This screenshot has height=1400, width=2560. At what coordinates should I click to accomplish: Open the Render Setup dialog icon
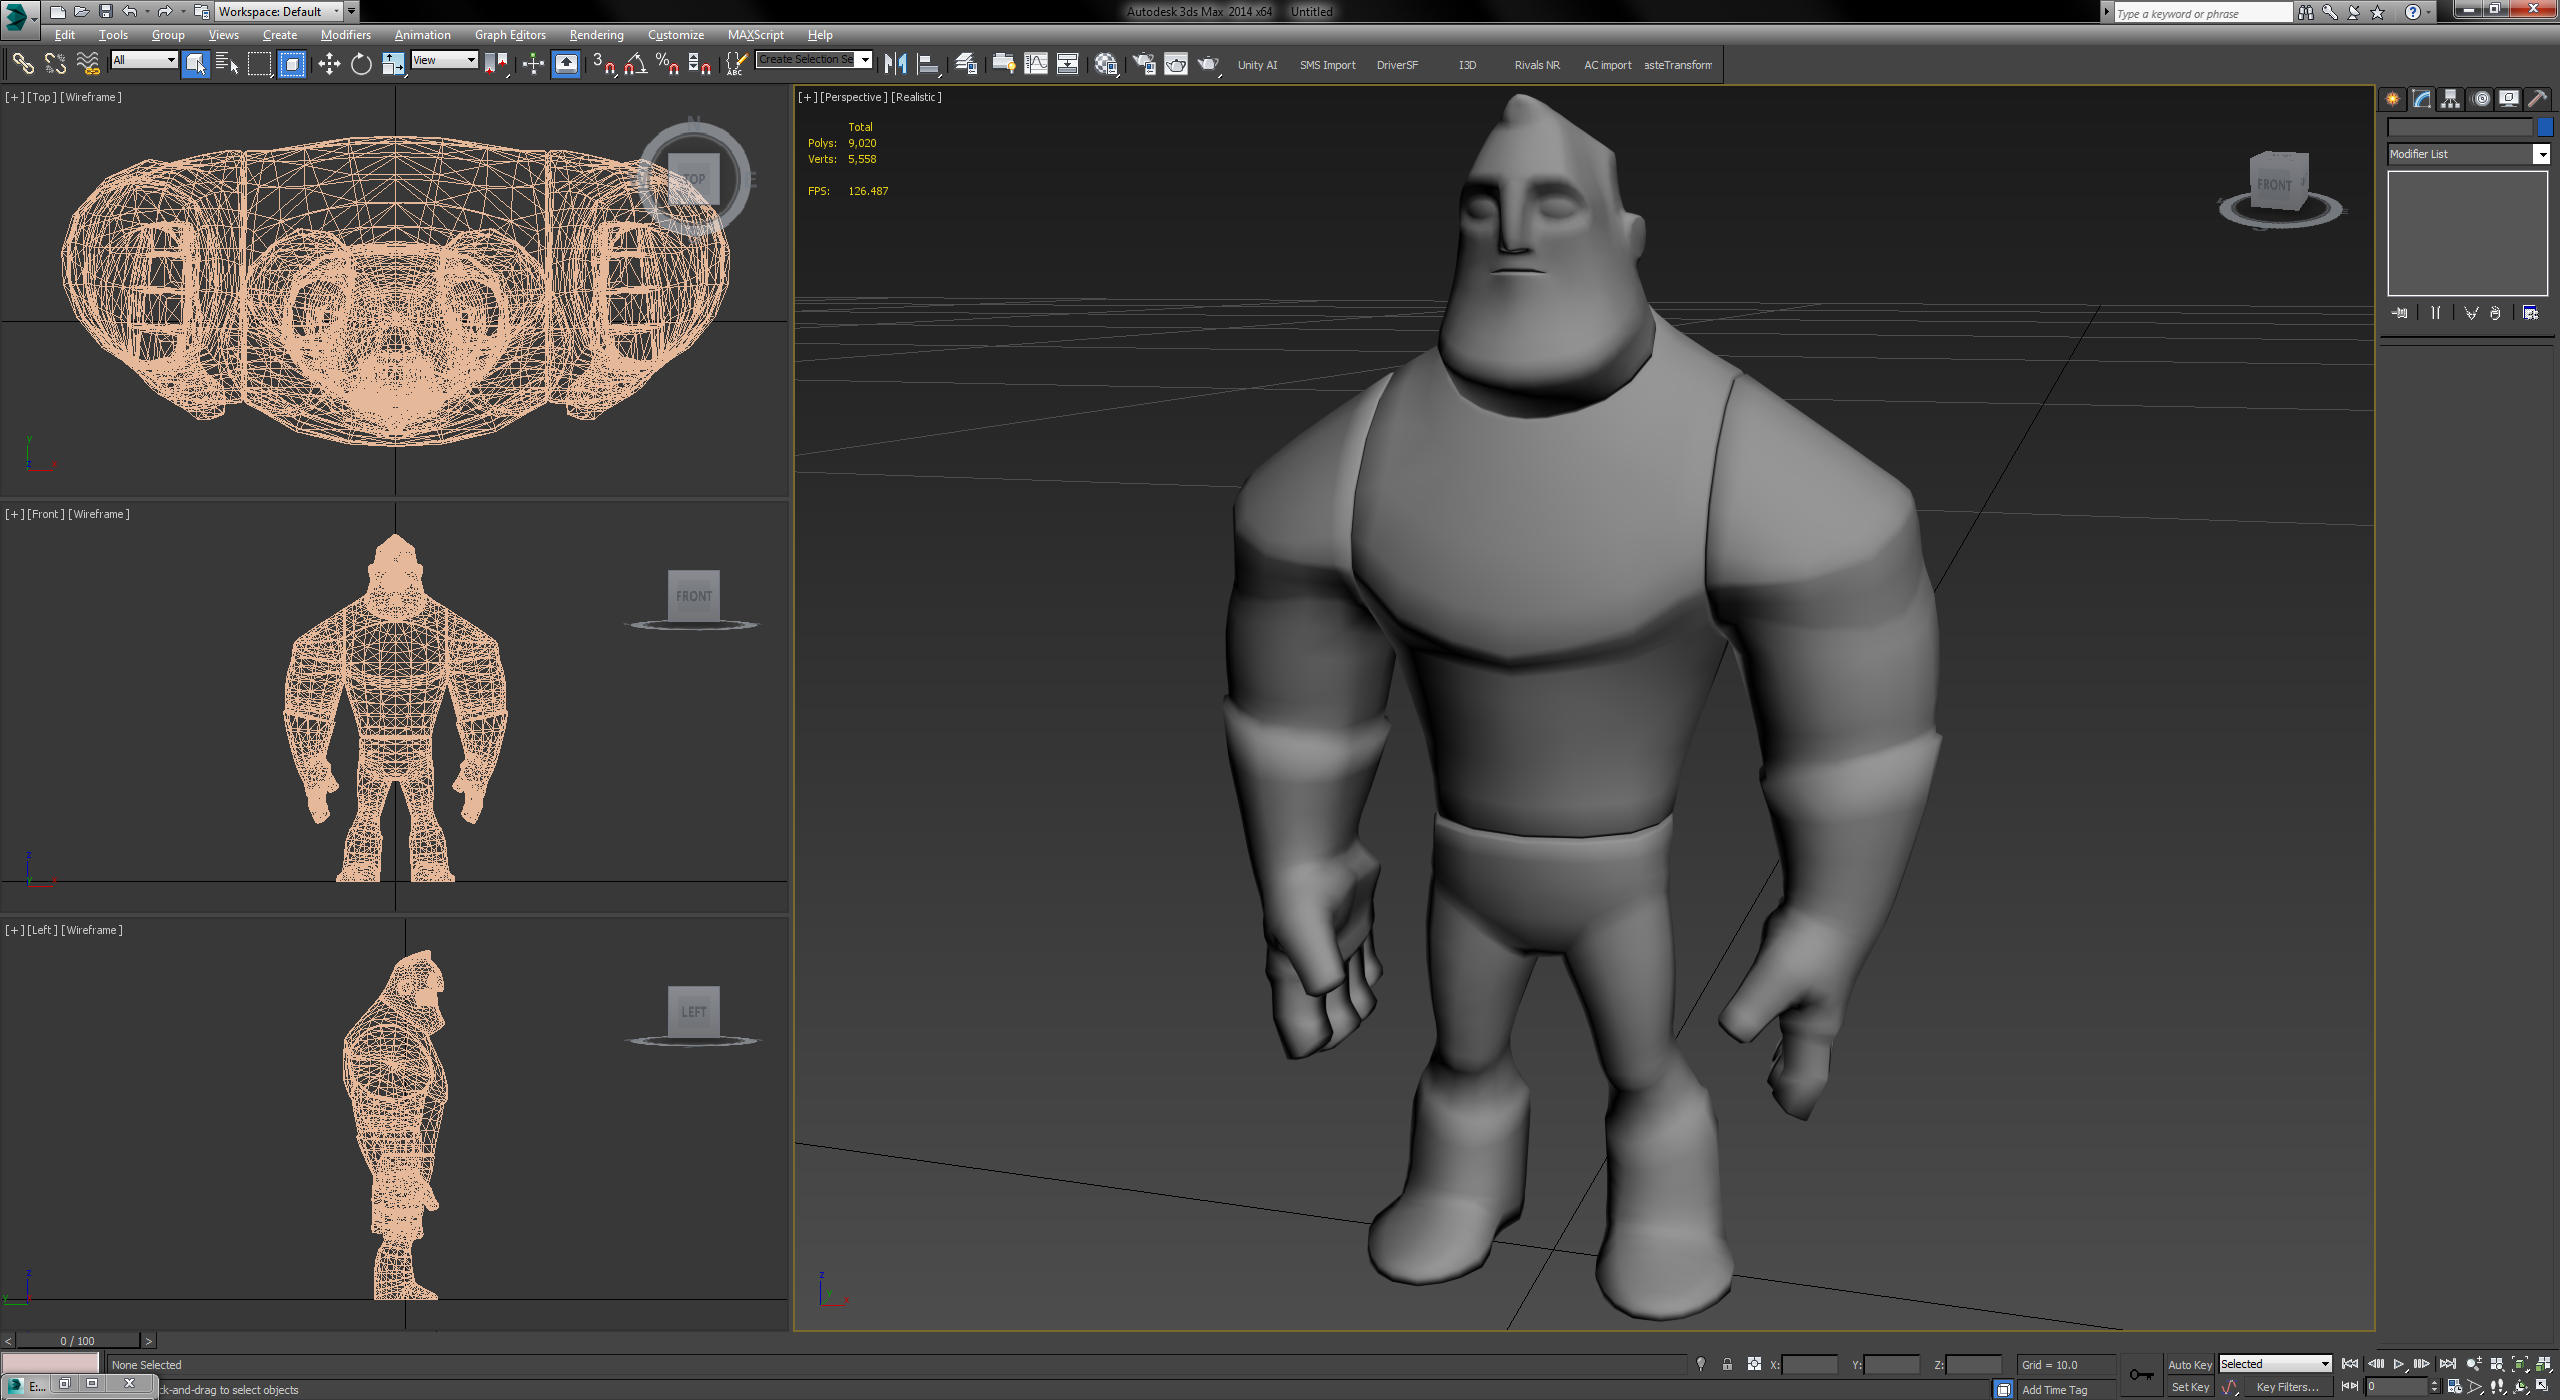[x=1143, y=63]
